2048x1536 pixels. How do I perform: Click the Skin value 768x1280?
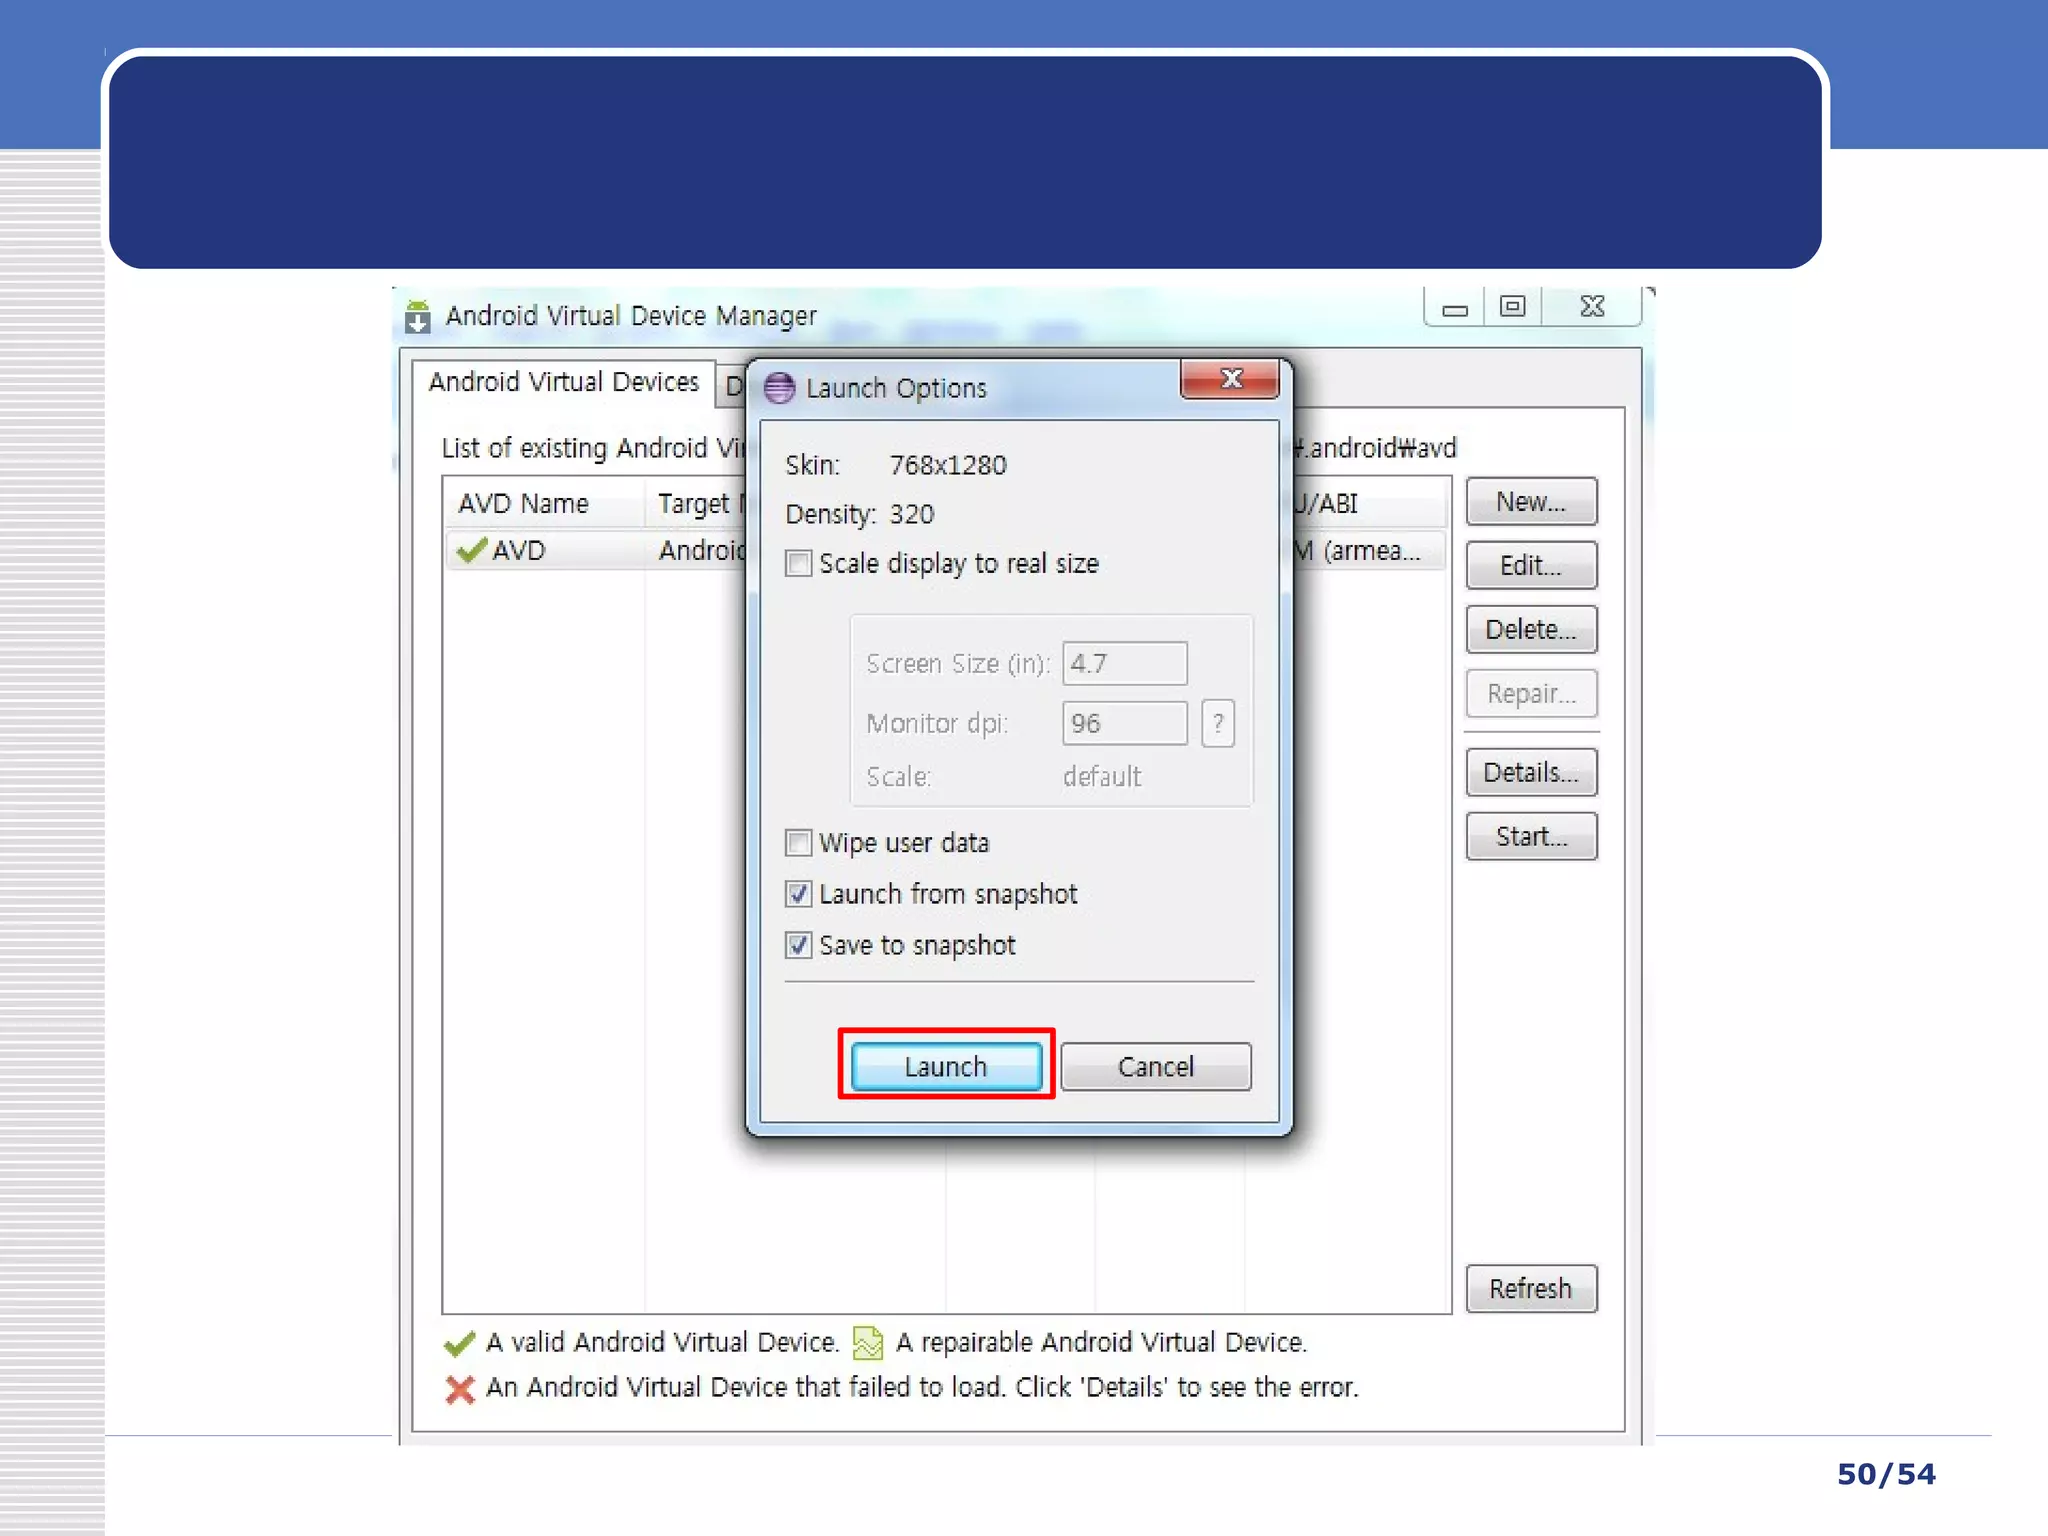pos(948,465)
